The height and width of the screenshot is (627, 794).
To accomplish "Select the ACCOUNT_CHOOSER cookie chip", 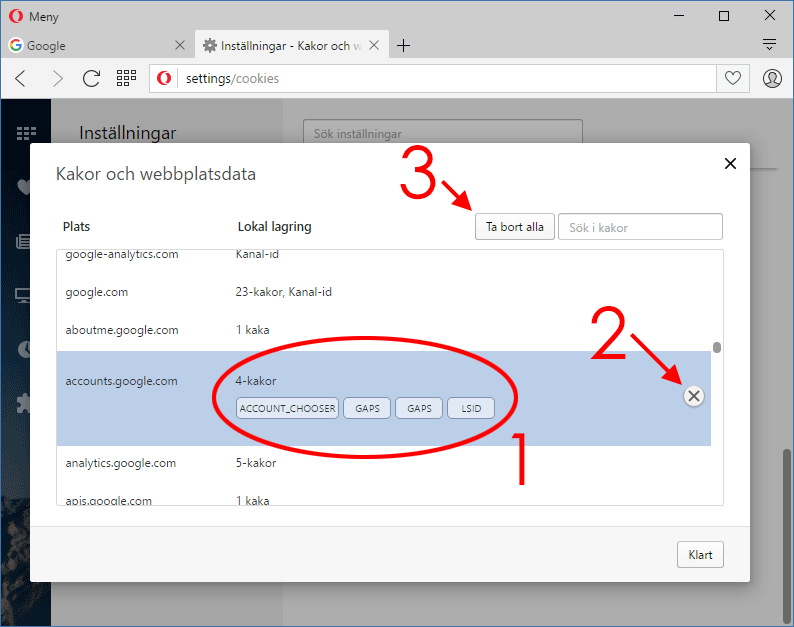I will 288,408.
